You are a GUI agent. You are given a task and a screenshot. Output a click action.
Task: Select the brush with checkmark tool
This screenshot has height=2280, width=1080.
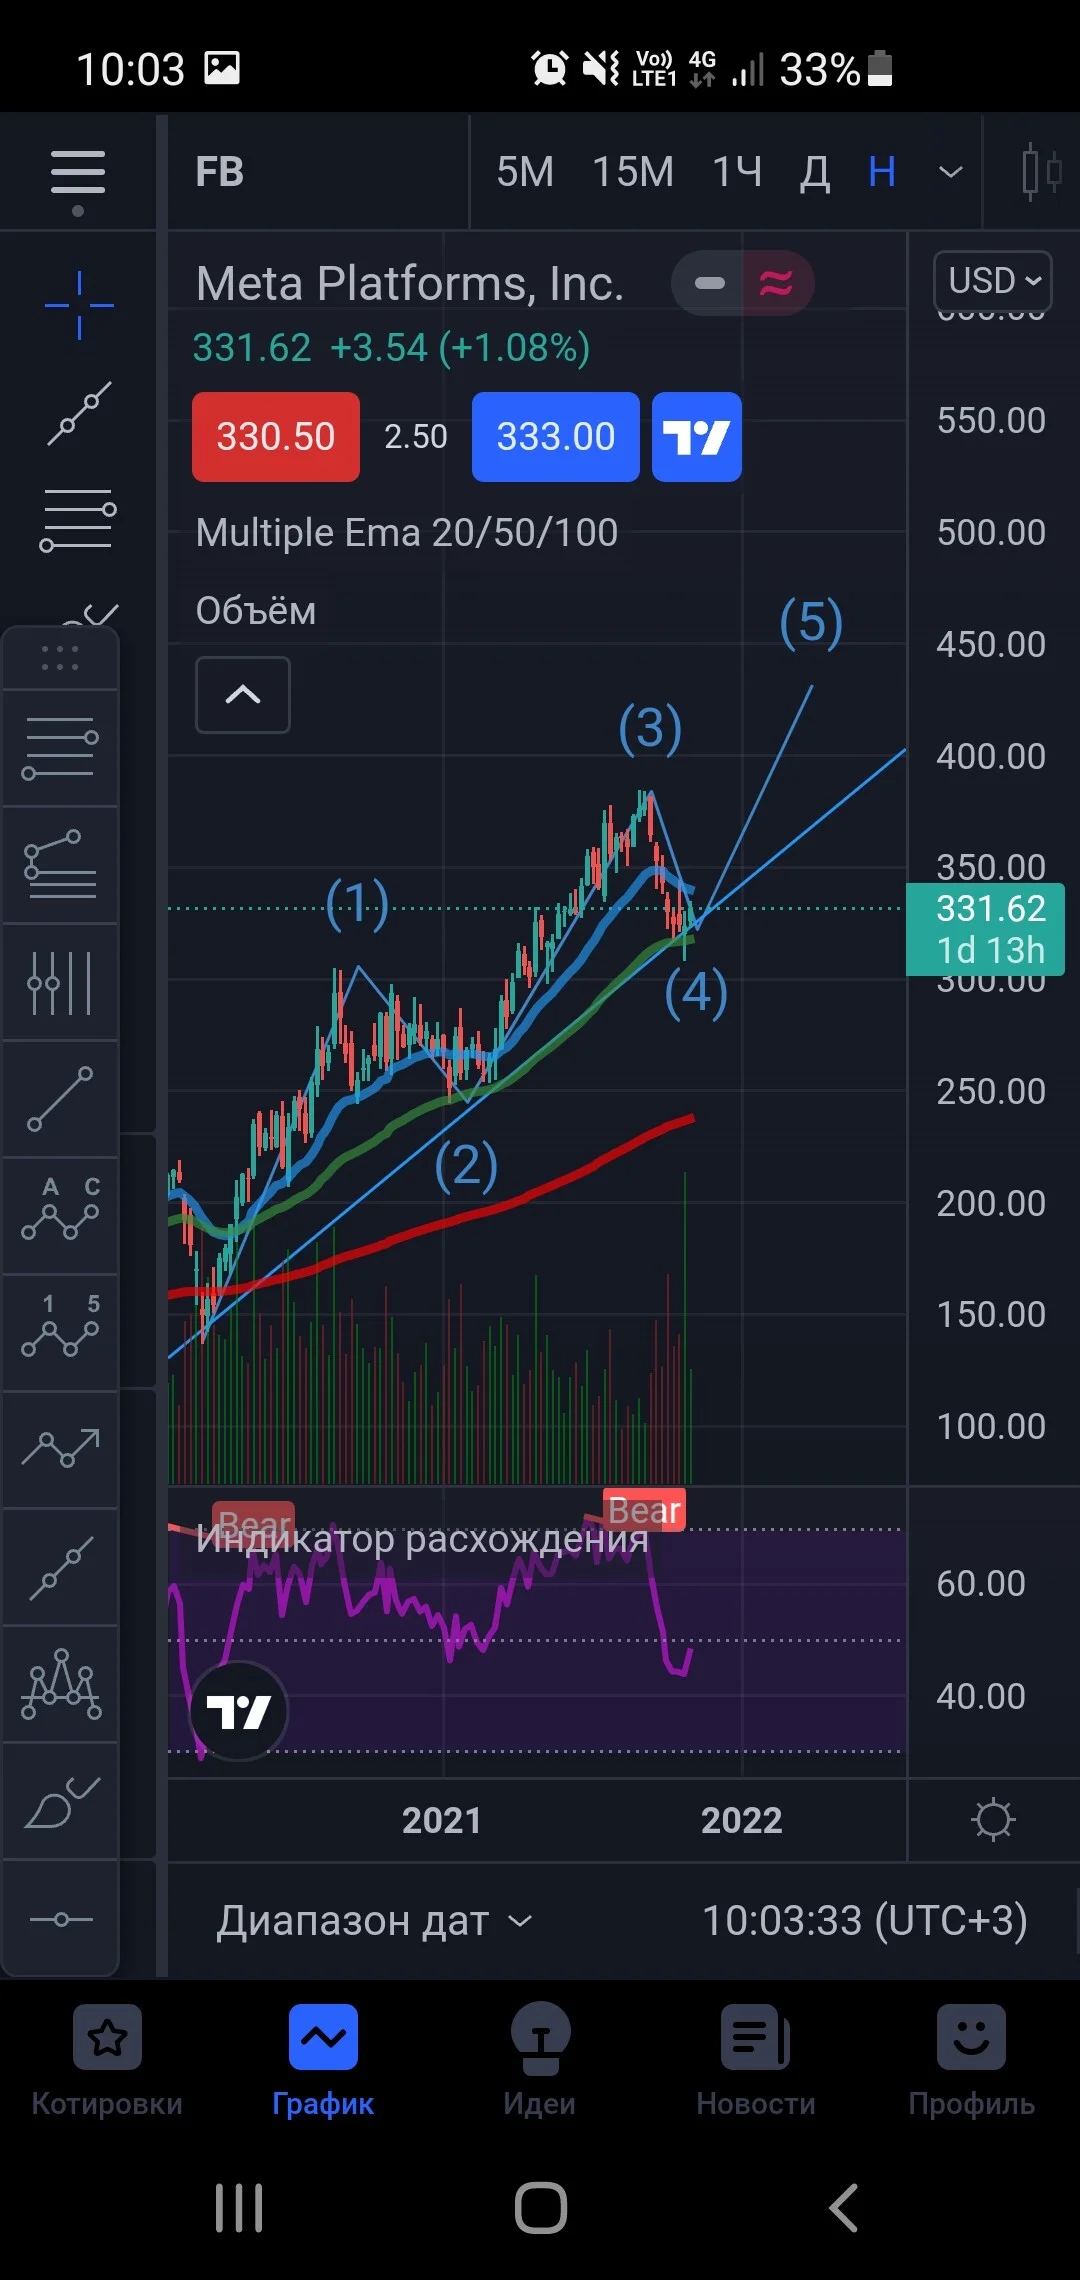click(x=60, y=1801)
